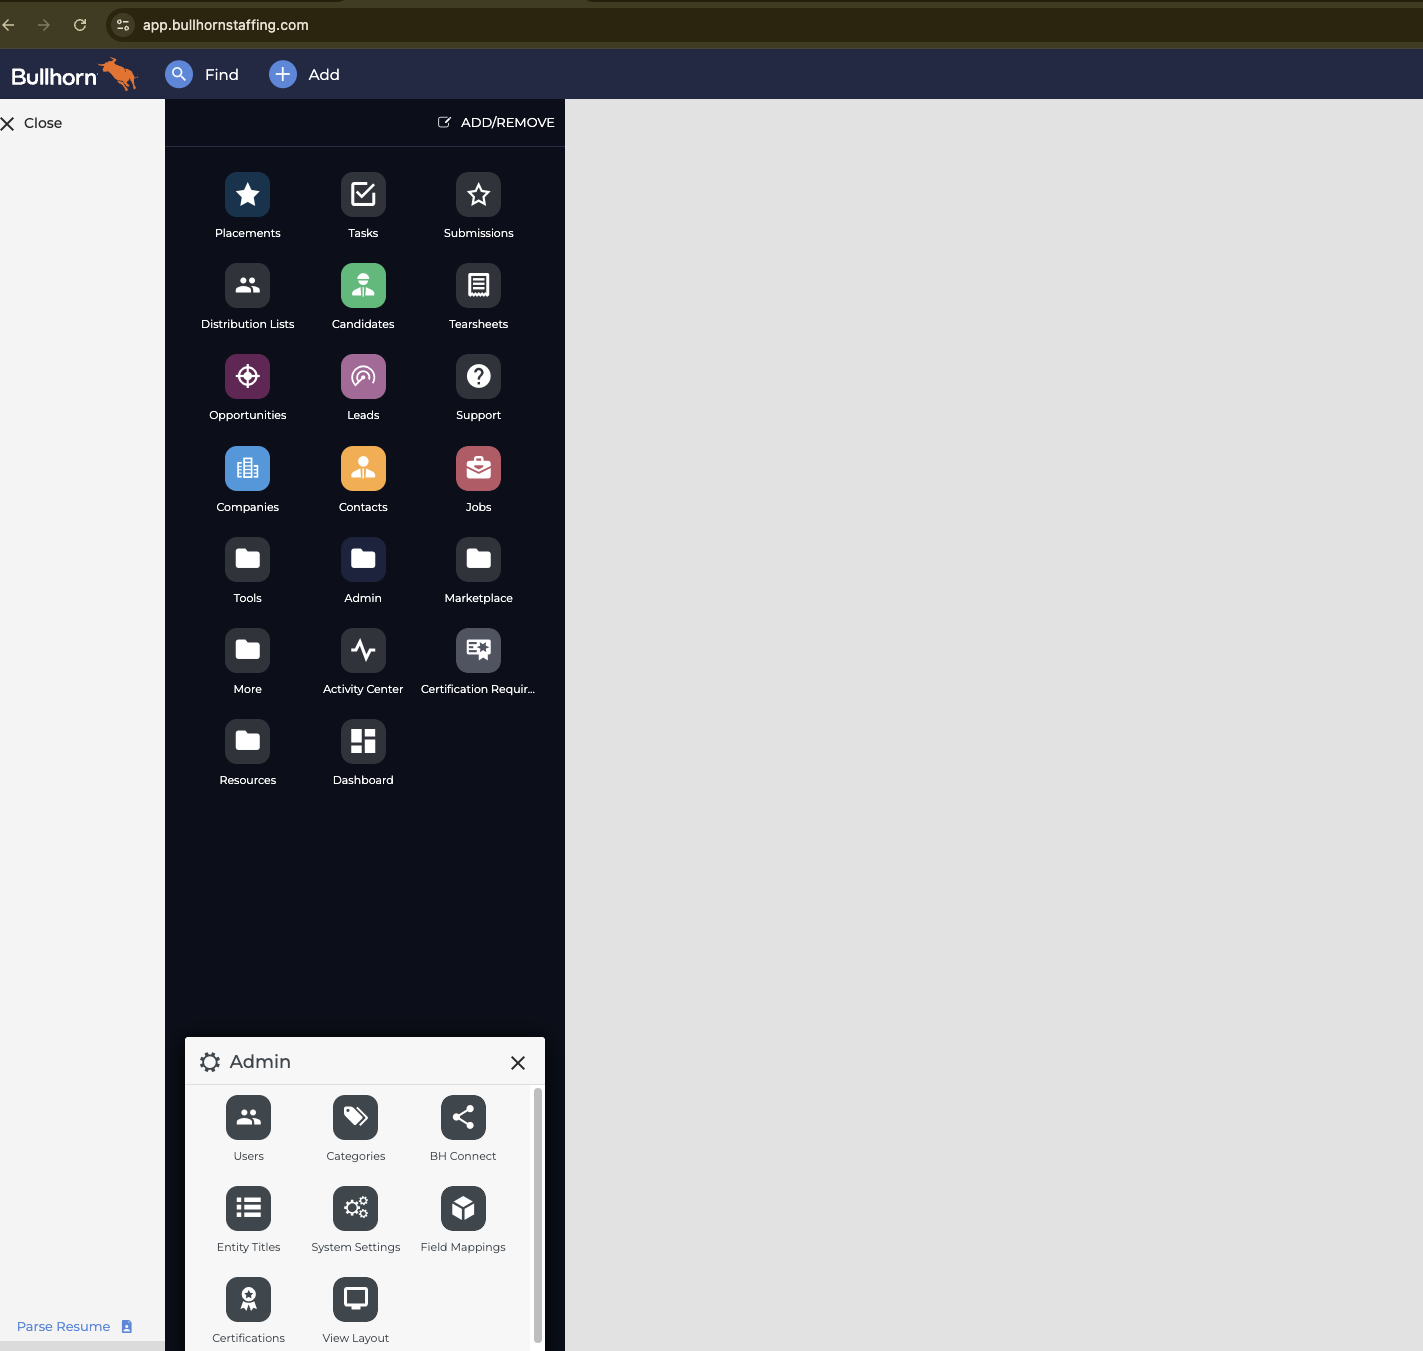The height and width of the screenshot is (1351, 1423).
Task: Click Close to hide the menu
Action: coord(31,123)
